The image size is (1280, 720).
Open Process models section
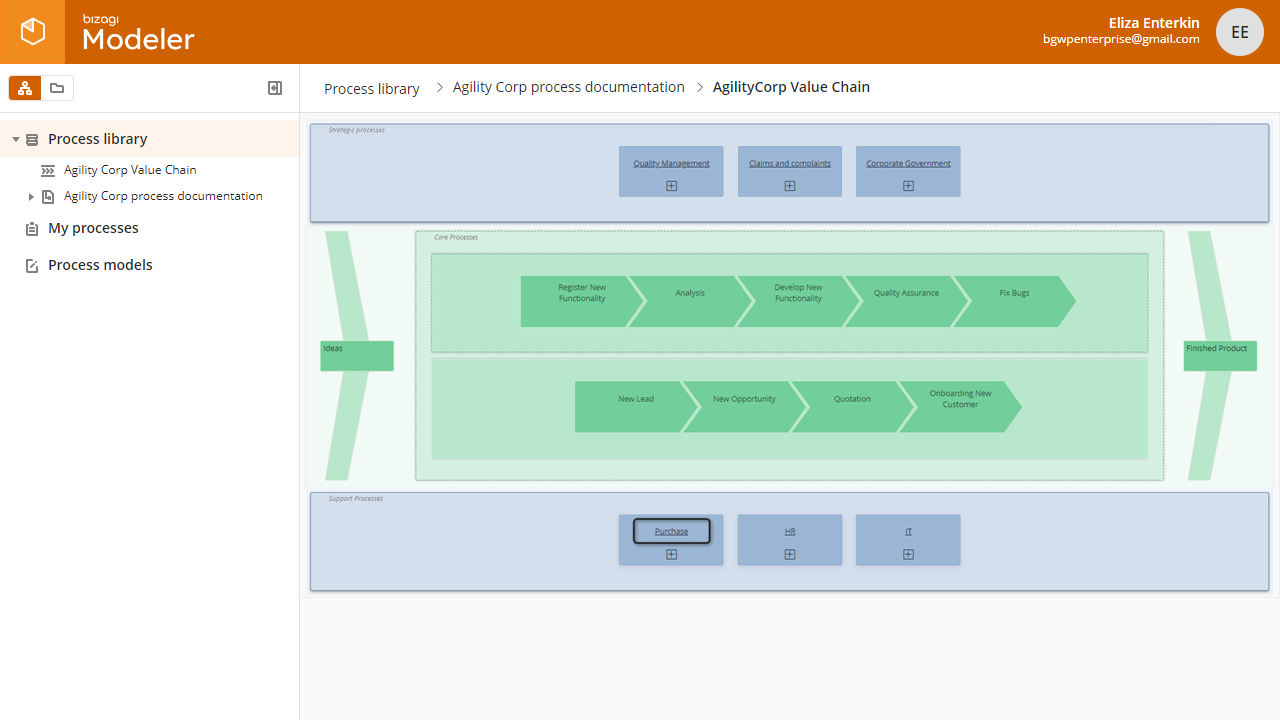100,265
